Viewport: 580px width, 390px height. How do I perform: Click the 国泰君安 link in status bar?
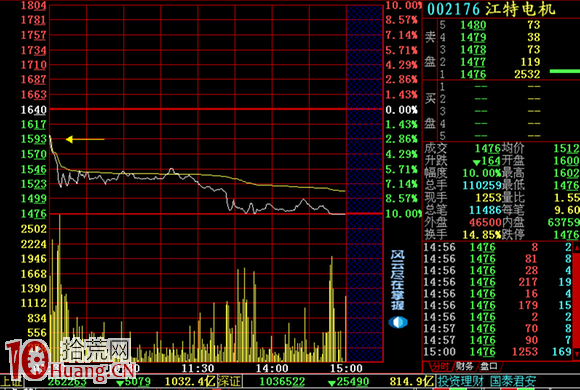(x=513, y=381)
